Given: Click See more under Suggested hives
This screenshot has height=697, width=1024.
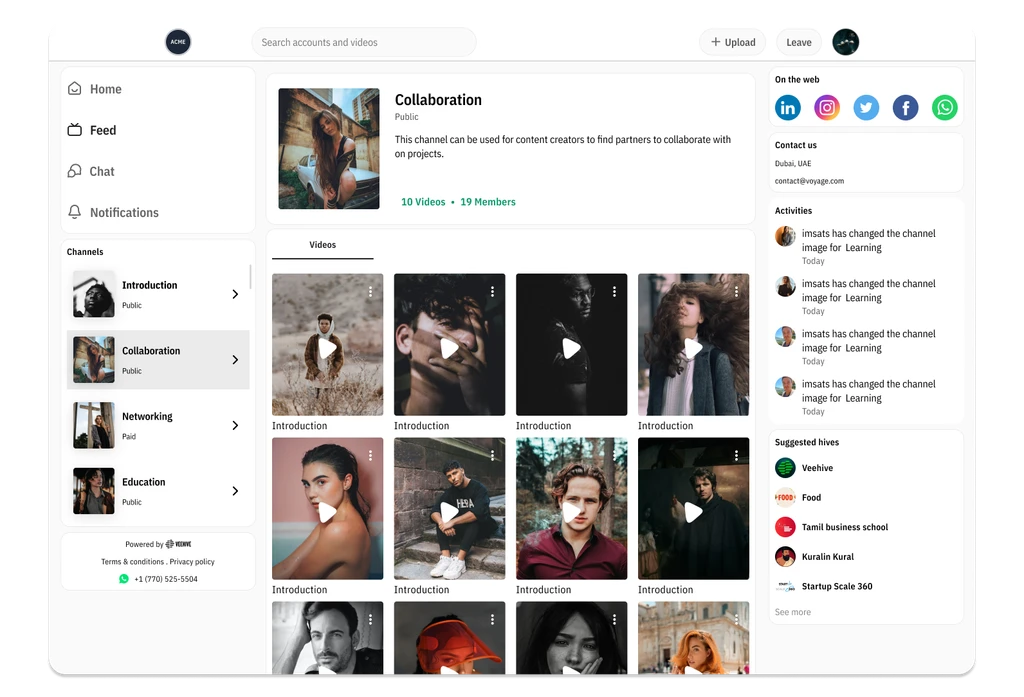Looking at the screenshot, I should tap(792, 611).
